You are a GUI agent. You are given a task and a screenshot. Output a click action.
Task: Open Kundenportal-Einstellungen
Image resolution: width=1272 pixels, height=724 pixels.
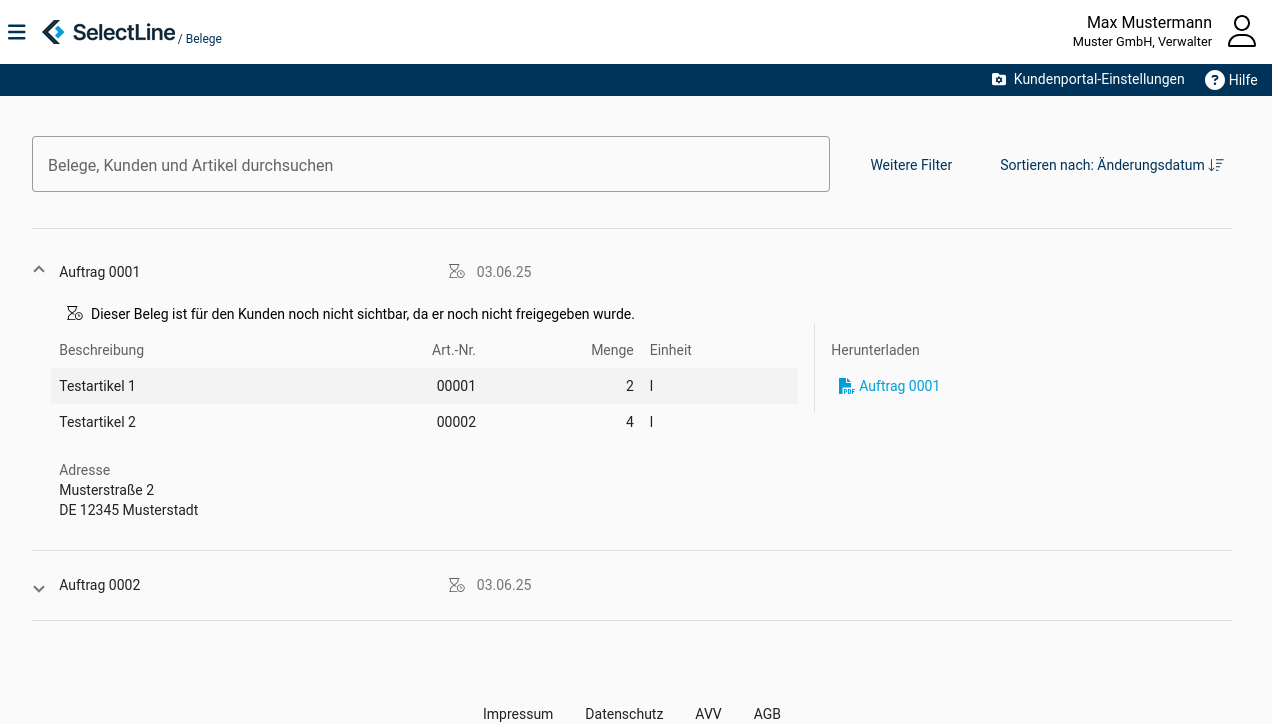[1098, 80]
